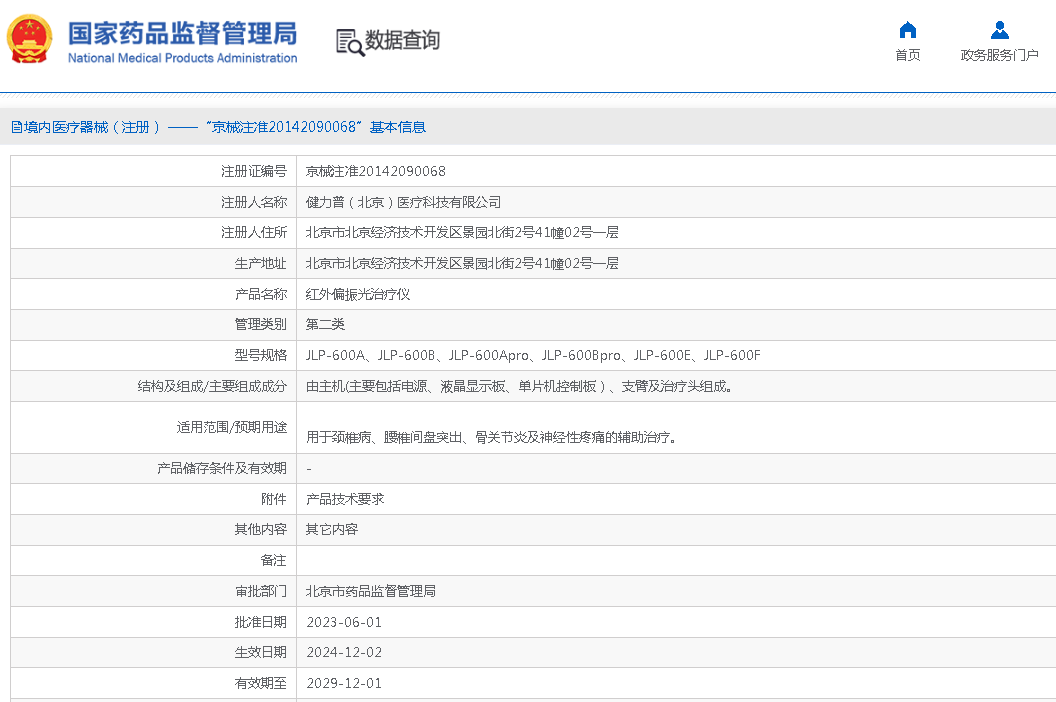Open the 首页 text link
This screenshot has width=1056, height=702.
pos(907,55)
